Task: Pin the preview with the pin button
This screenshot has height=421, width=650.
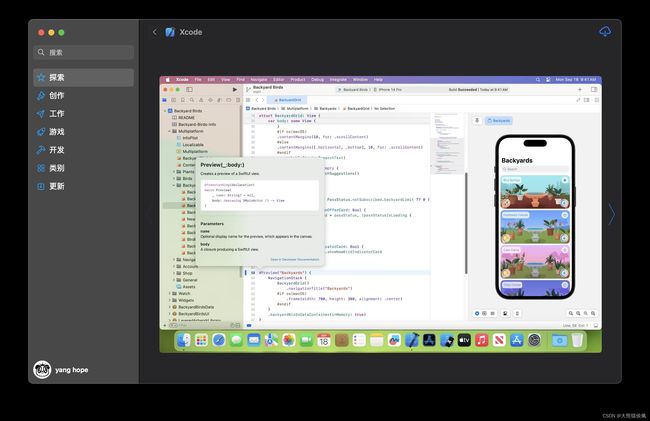Action: [x=477, y=121]
